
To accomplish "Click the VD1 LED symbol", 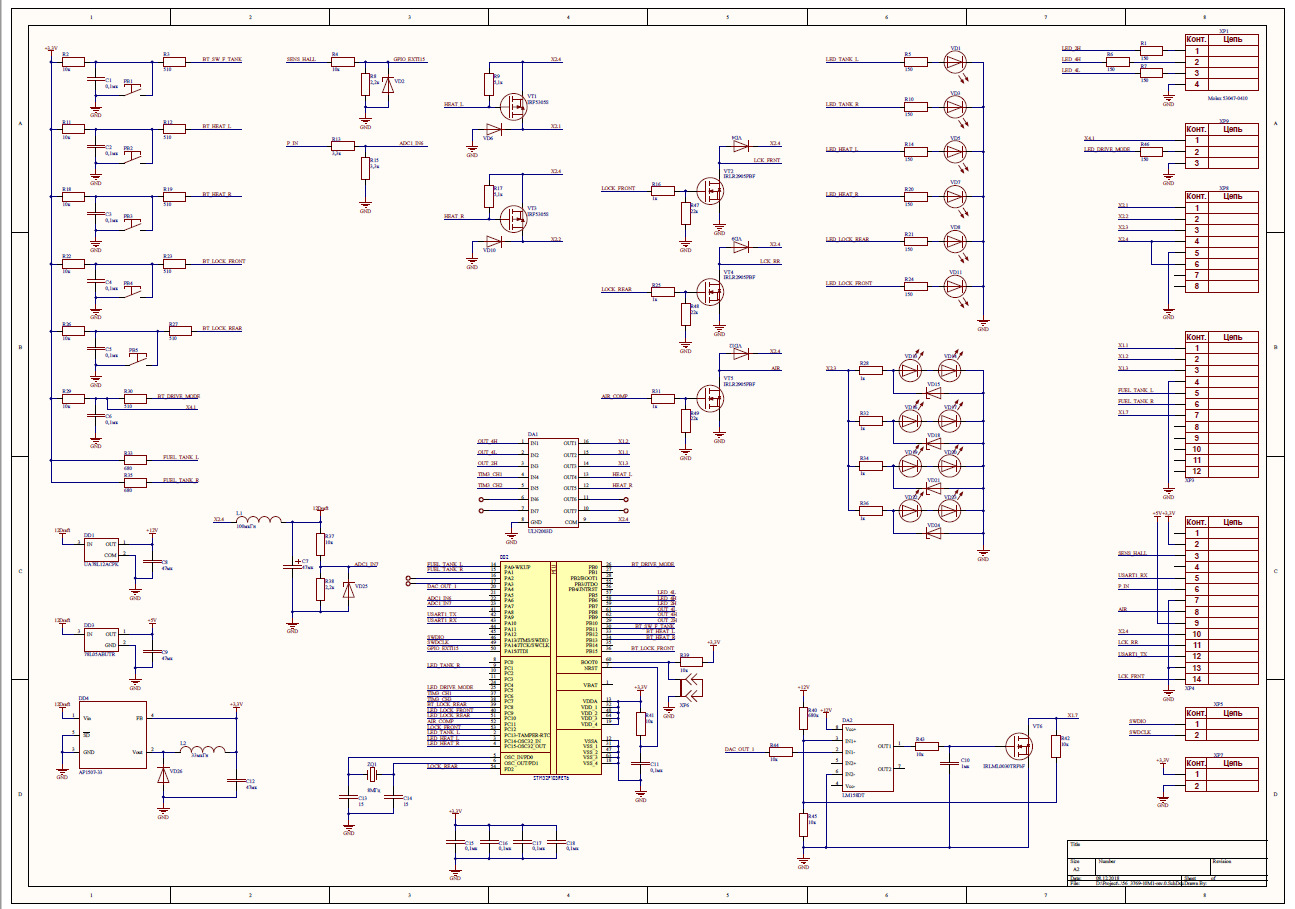I will (955, 61).
